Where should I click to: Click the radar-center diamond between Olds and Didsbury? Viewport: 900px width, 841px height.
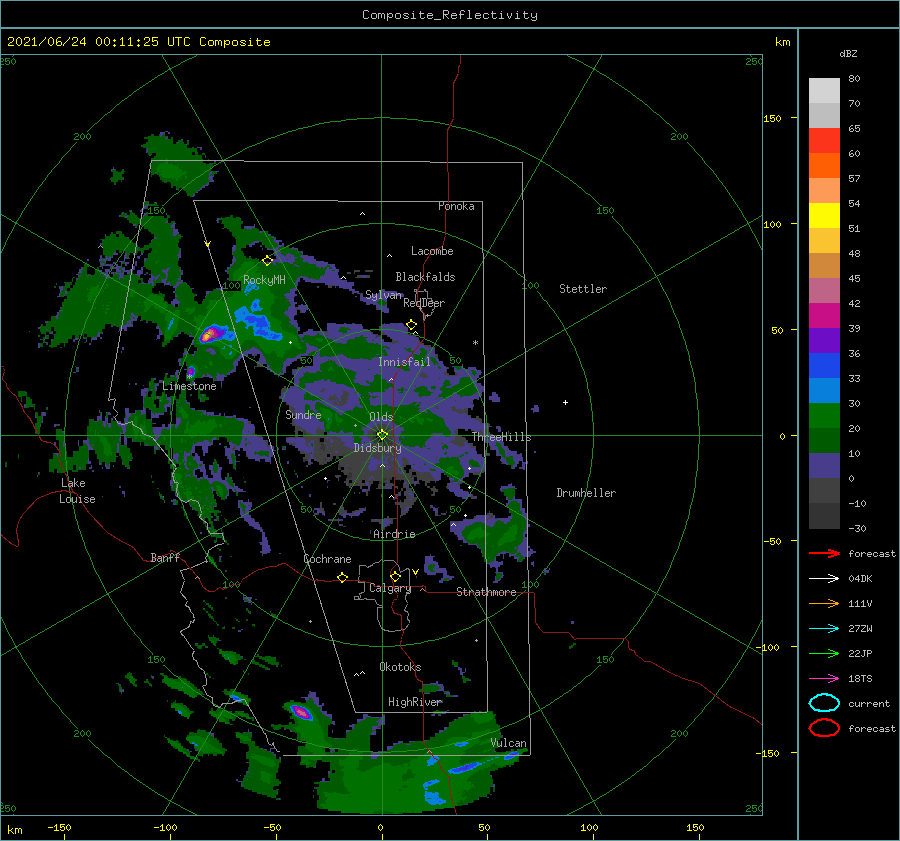coord(382,435)
